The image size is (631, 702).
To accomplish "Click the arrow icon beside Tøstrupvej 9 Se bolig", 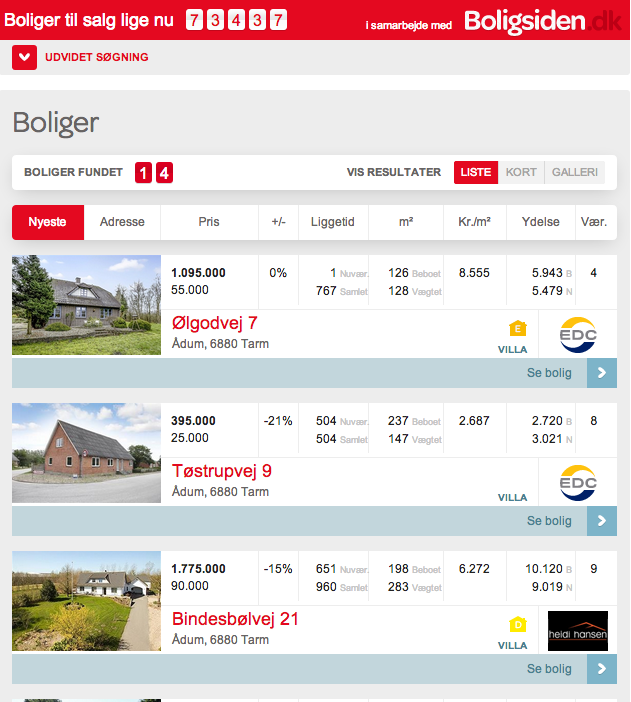I will 601,521.
